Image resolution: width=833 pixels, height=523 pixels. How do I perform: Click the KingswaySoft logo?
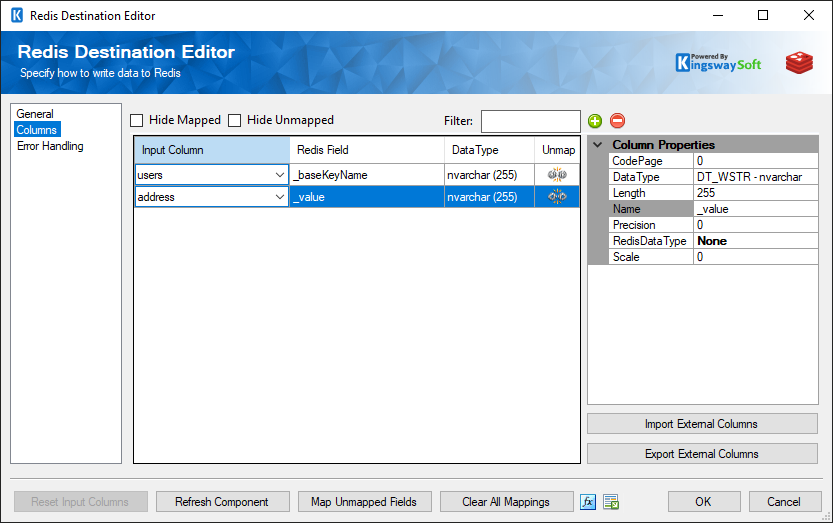point(718,63)
